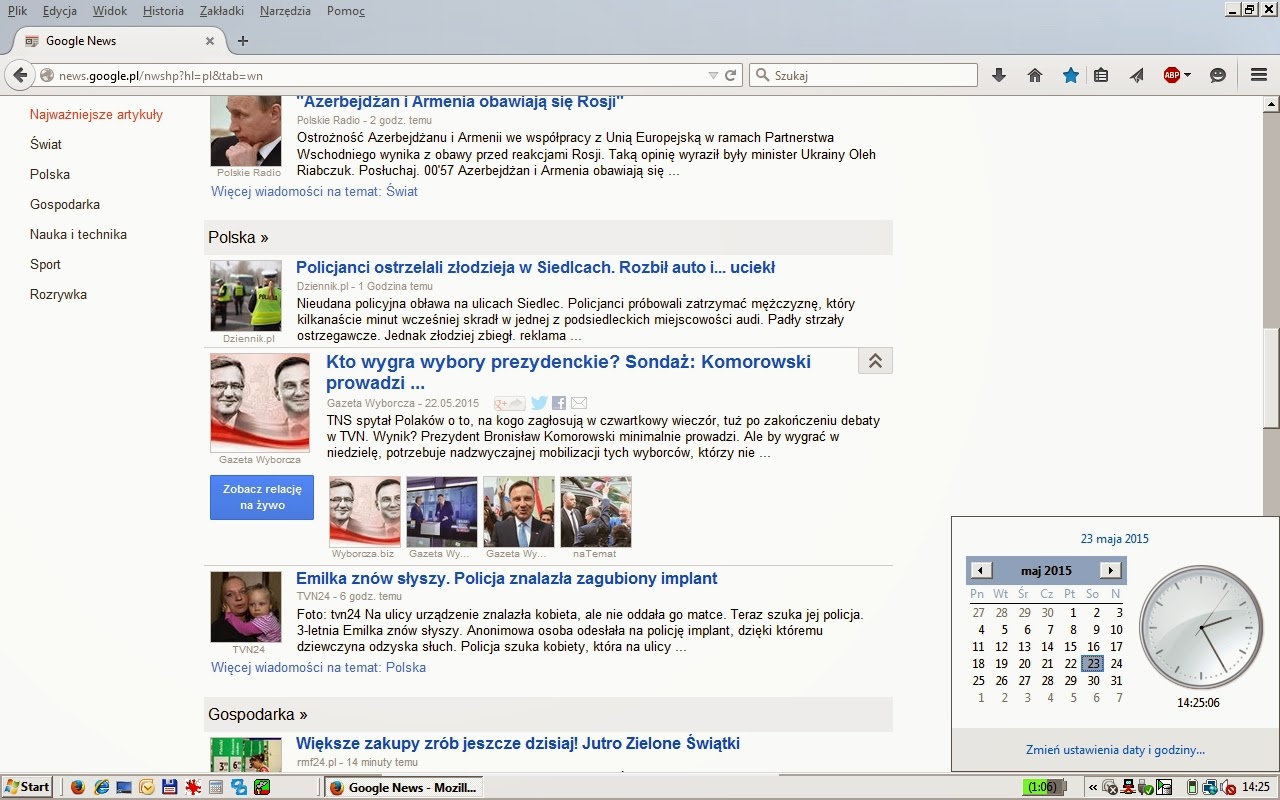Open the Edycja menu
The height and width of the screenshot is (800, 1280).
pos(60,11)
